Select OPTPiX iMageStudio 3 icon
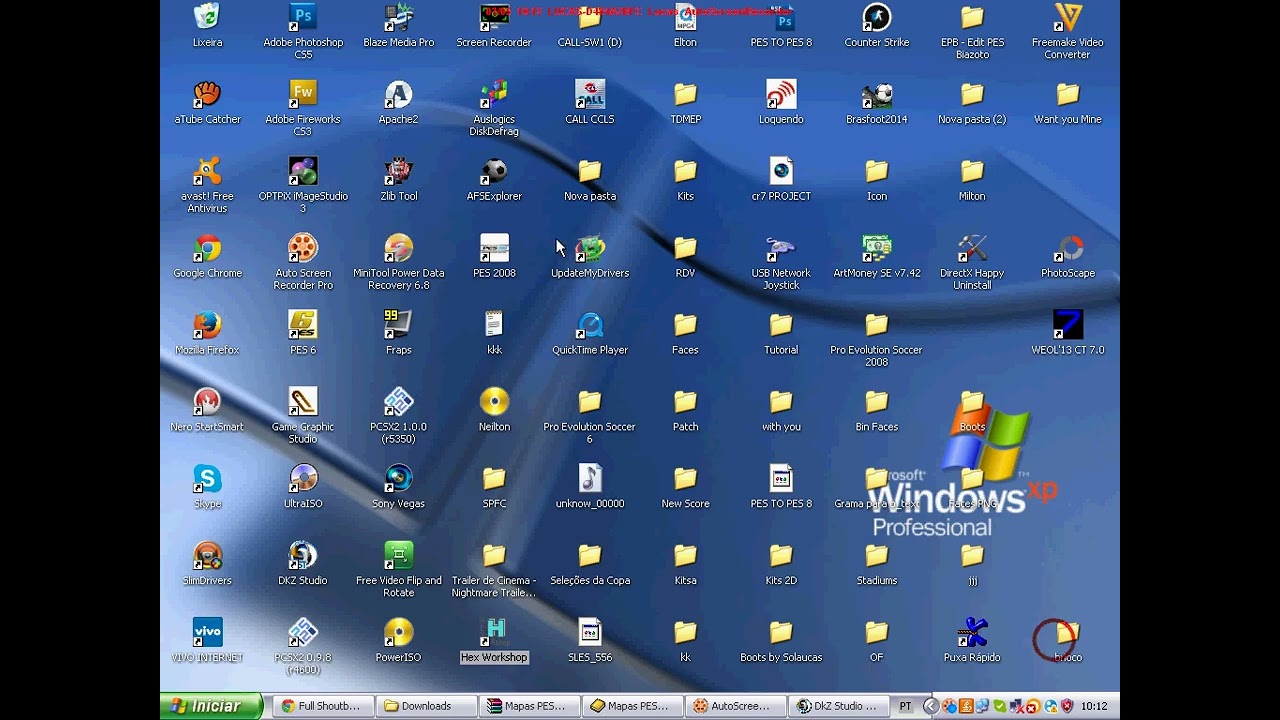This screenshot has height=720, width=1280. point(303,171)
